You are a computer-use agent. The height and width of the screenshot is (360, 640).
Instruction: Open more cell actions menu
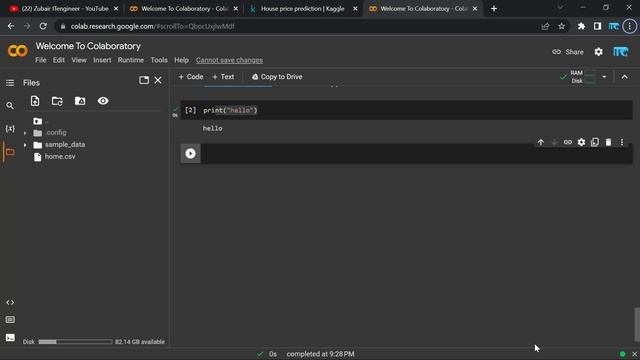point(622,142)
